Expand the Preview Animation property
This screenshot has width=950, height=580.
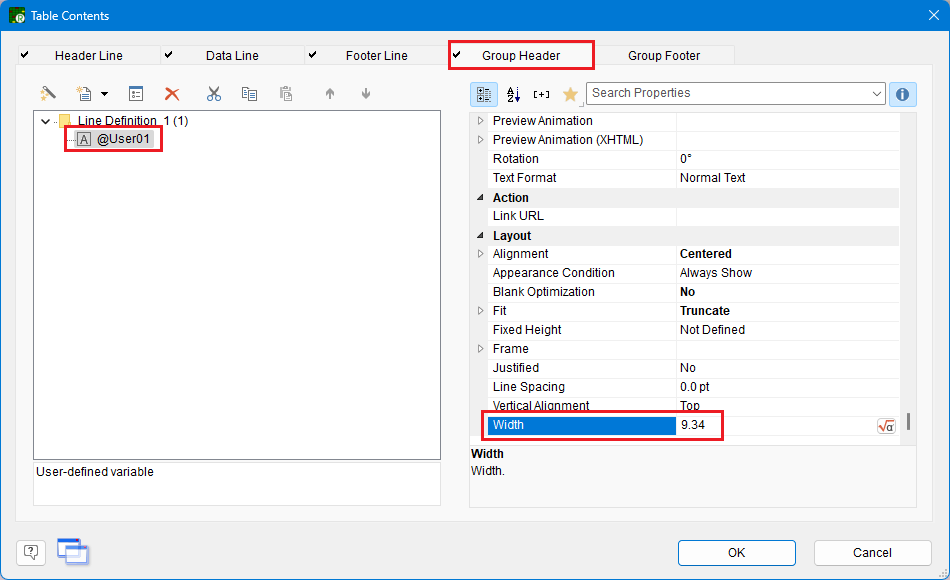[x=480, y=121]
